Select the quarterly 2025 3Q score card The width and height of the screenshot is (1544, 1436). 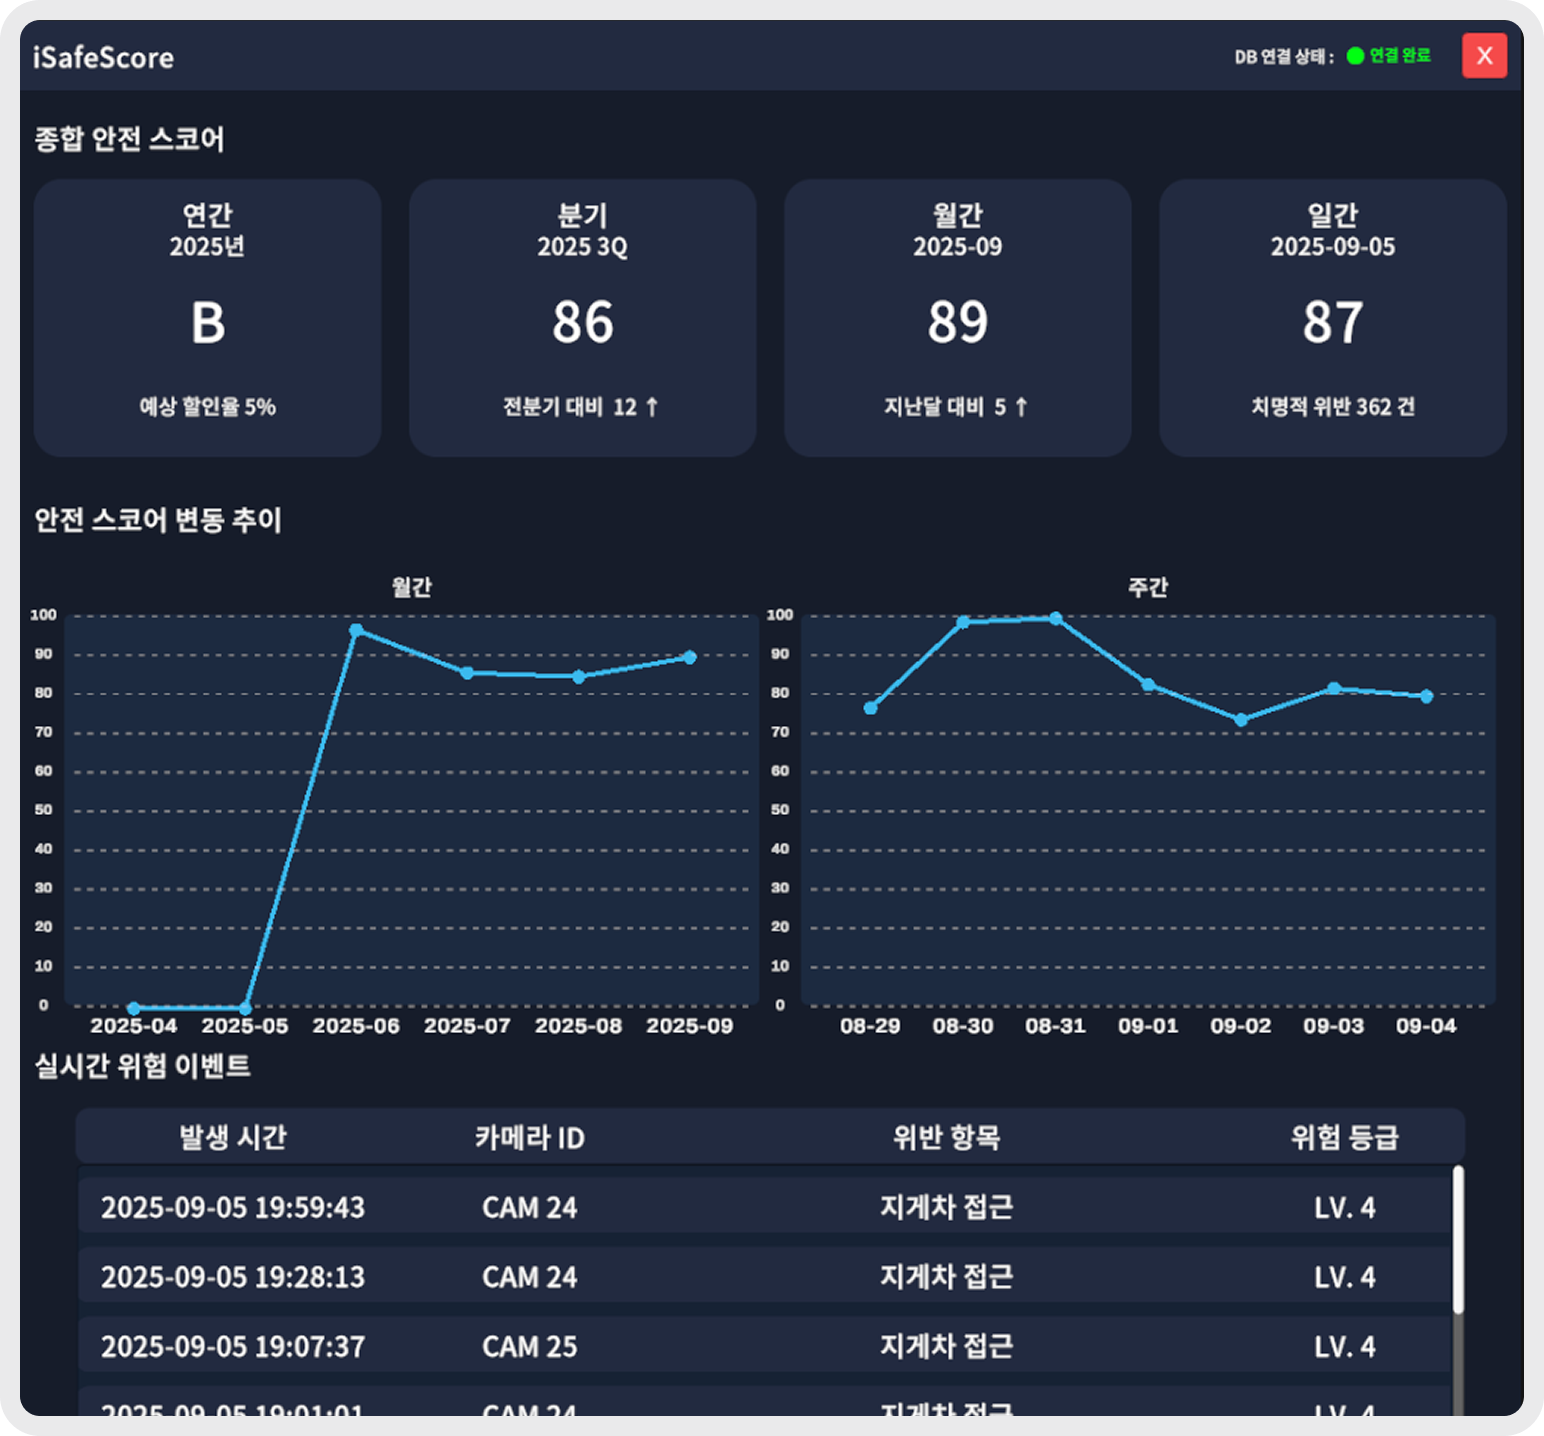(583, 318)
